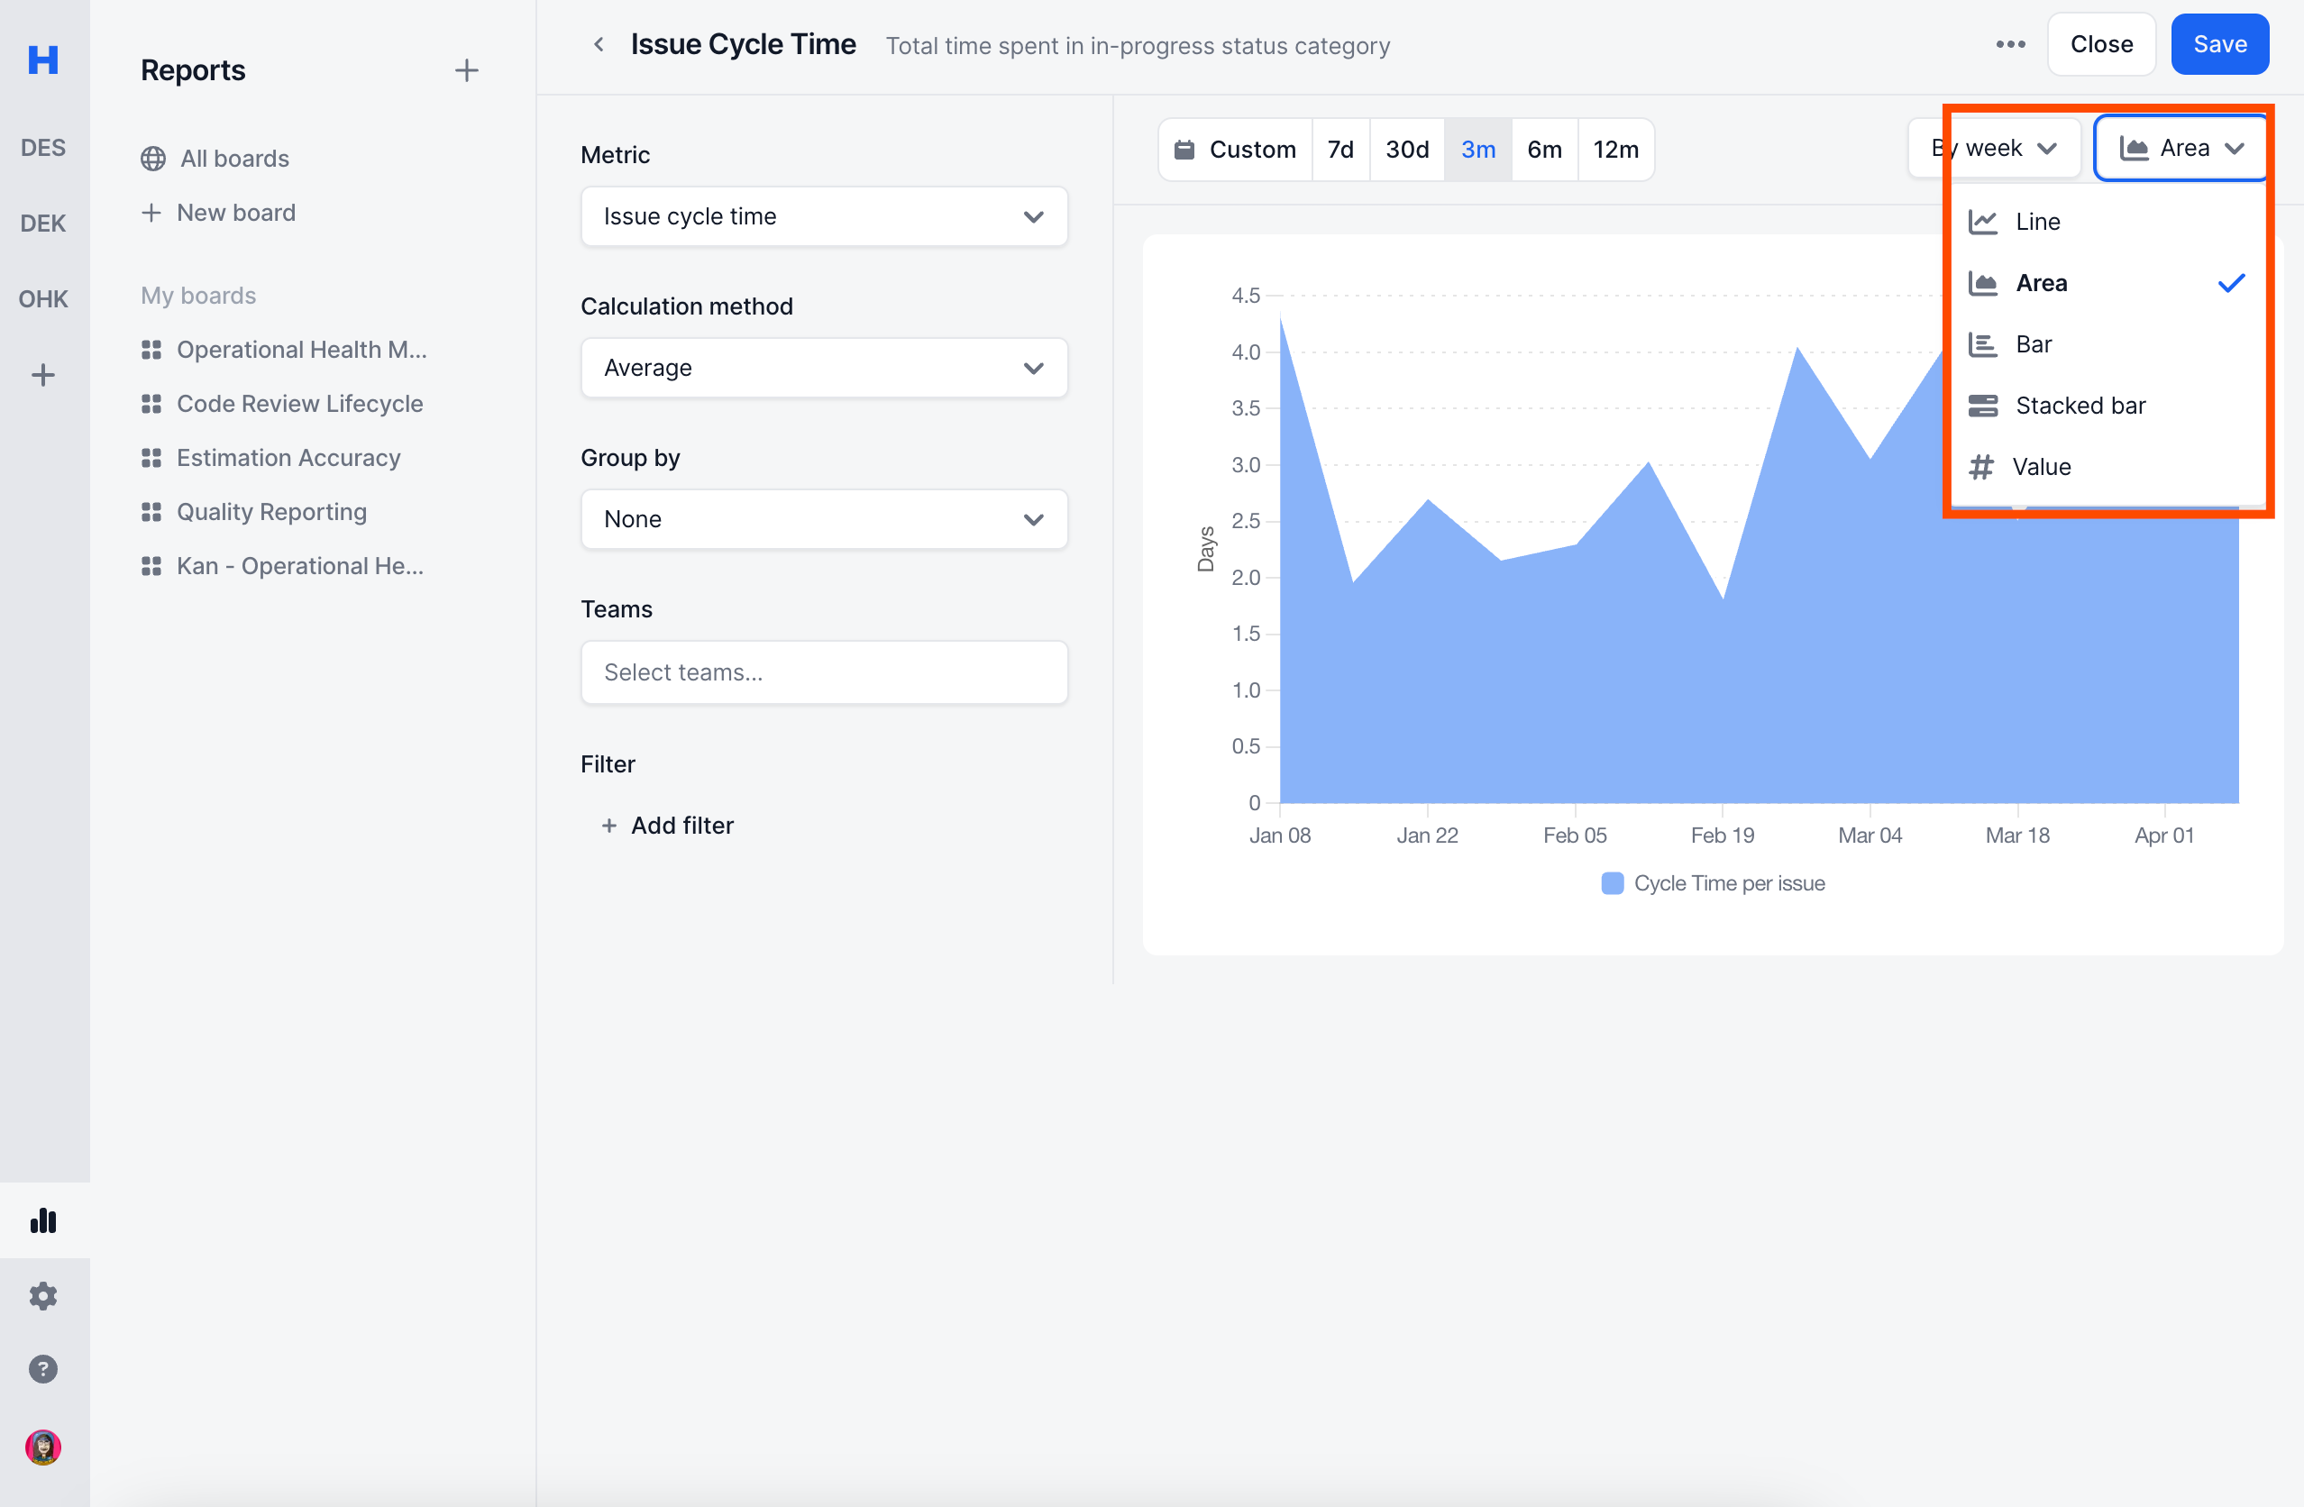2304x1507 pixels.
Task: Expand the Metric Issue cycle time dropdown
Action: click(823, 216)
